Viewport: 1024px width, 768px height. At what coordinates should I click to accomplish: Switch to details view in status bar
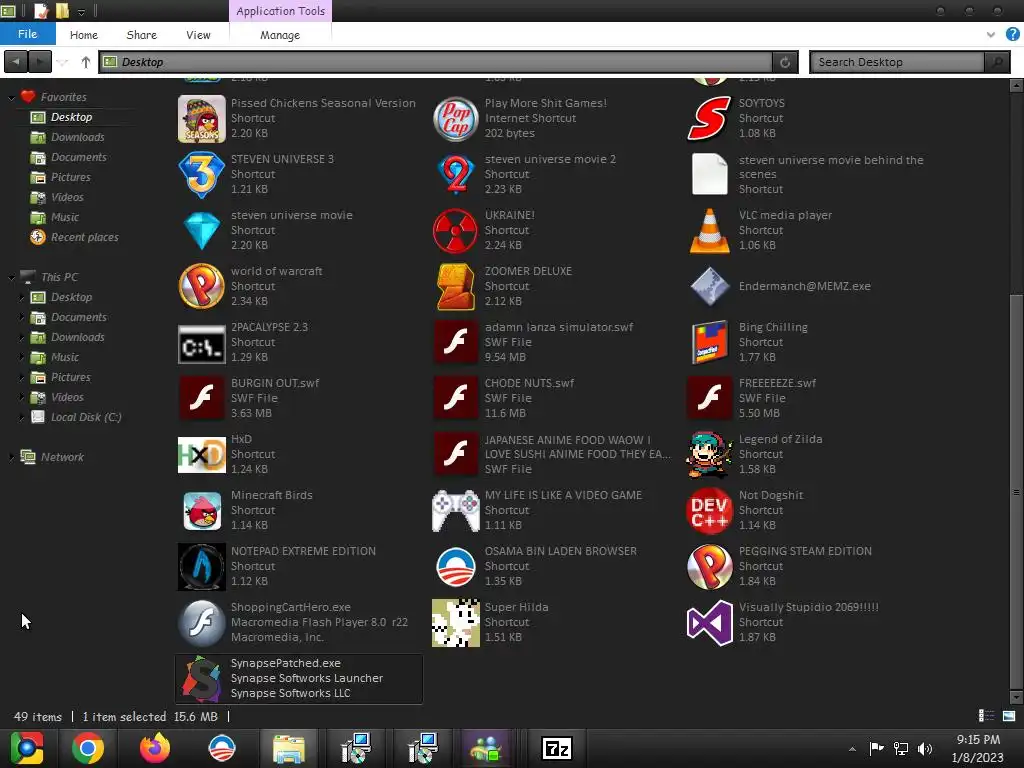[986, 716]
